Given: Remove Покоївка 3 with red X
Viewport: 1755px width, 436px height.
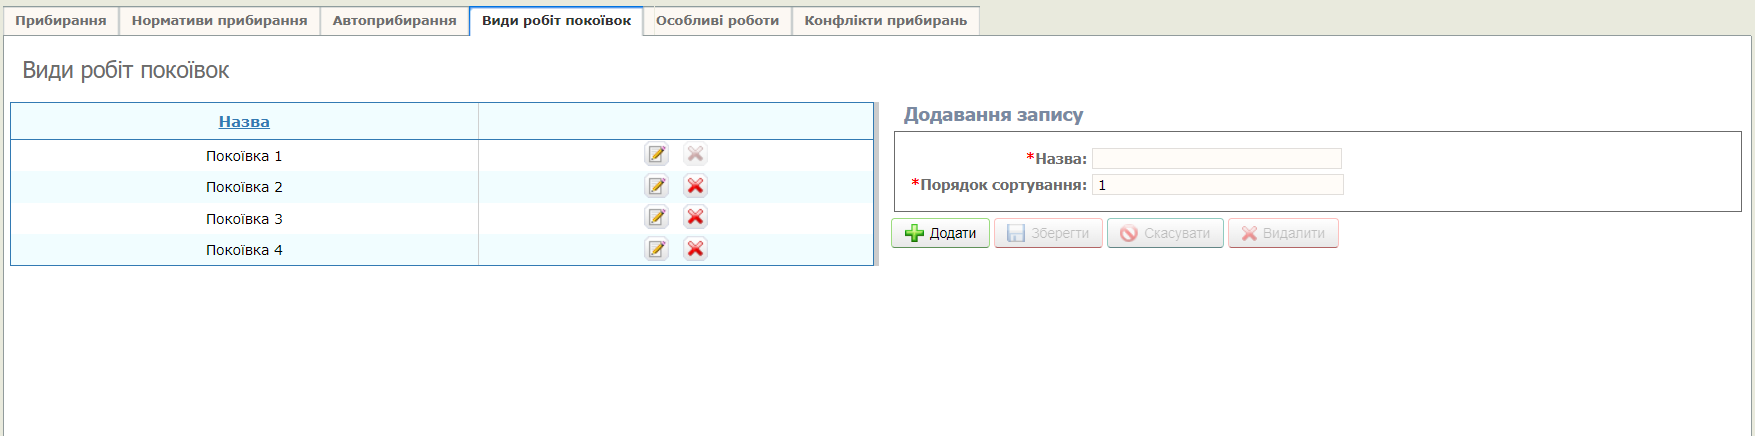Looking at the screenshot, I should tap(695, 217).
